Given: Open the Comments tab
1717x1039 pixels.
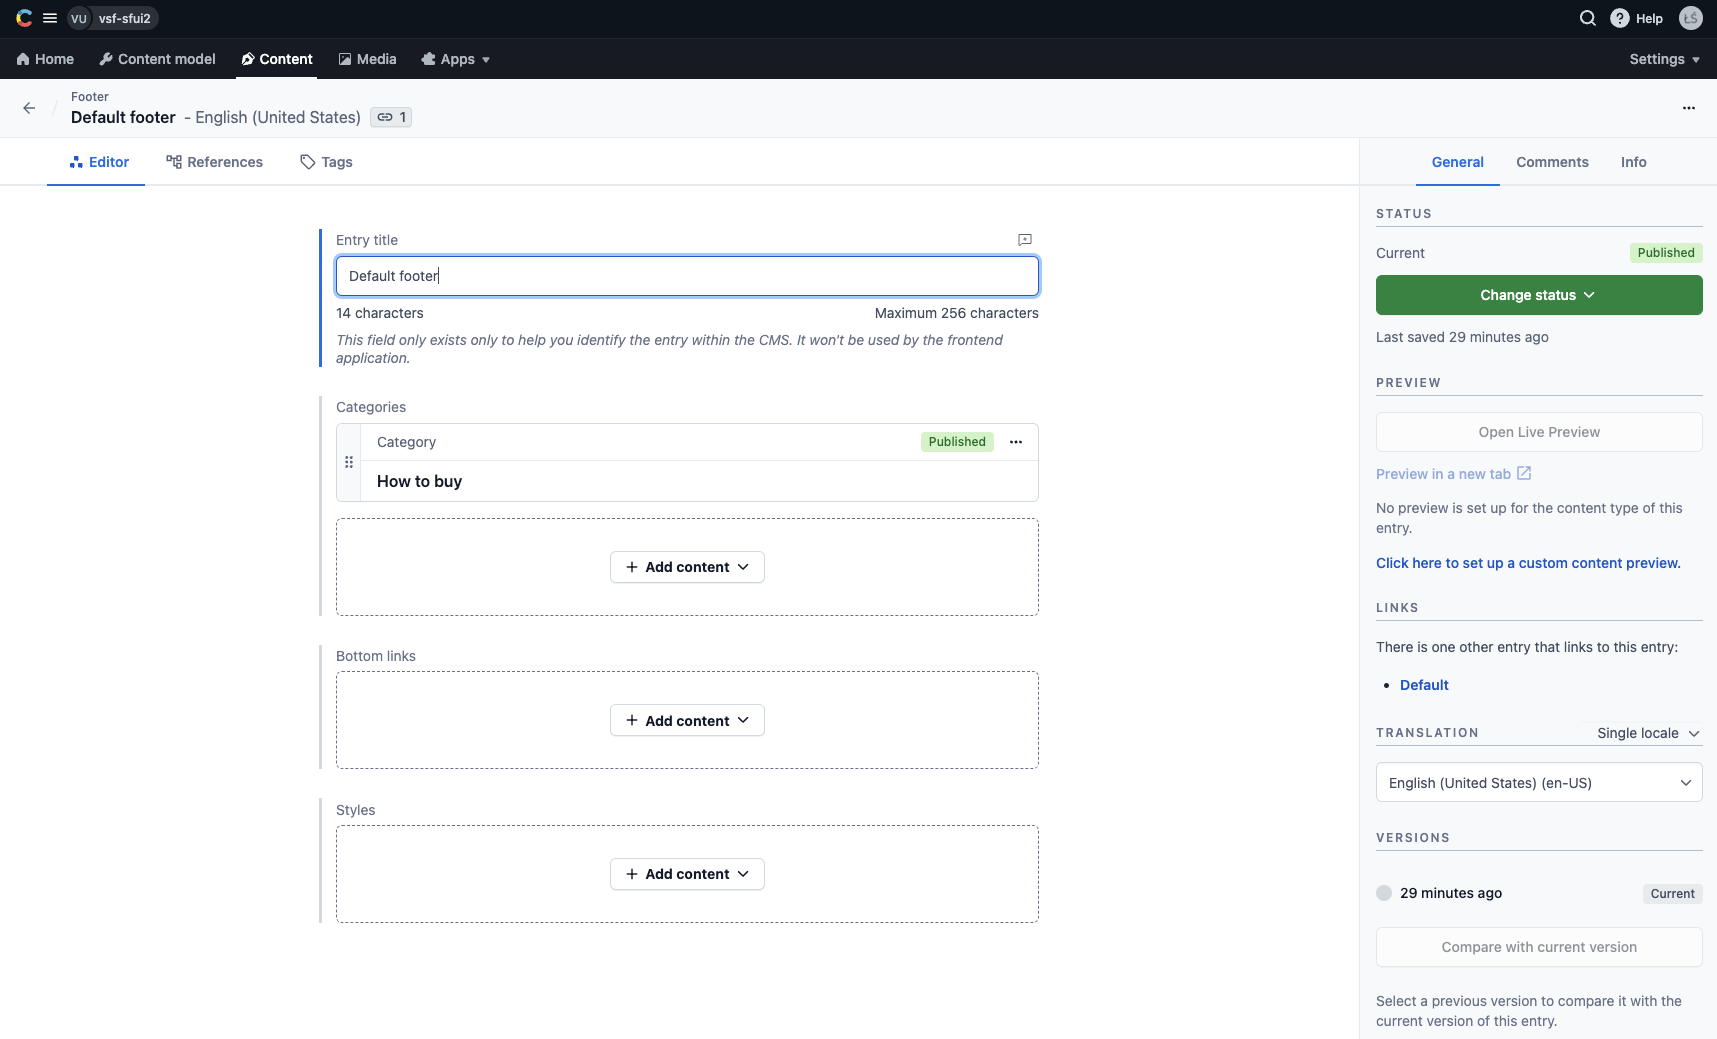Looking at the screenshot, I should [x=1552, y=161].
